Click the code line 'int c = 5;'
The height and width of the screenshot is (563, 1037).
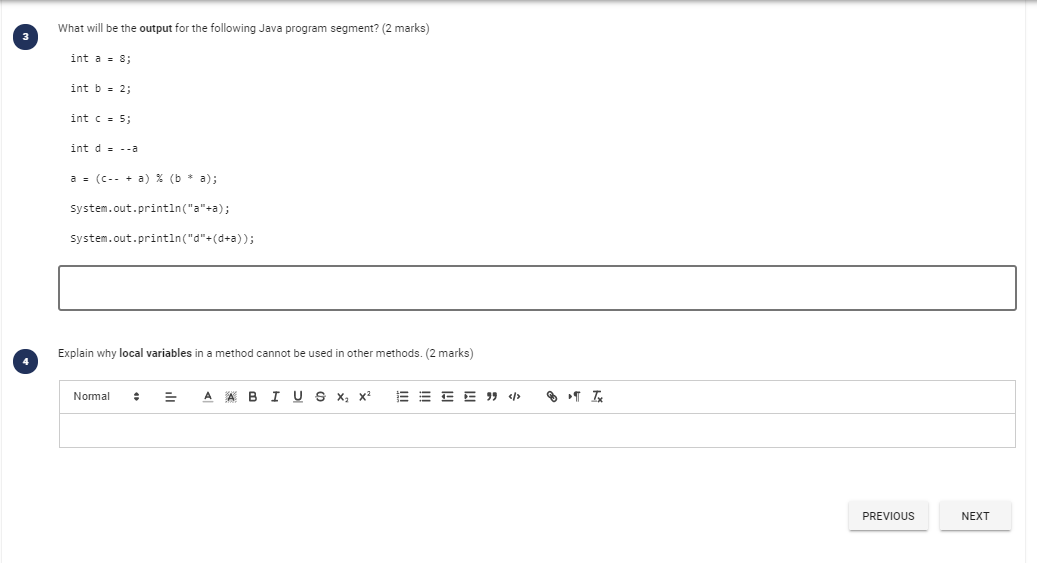101,118
